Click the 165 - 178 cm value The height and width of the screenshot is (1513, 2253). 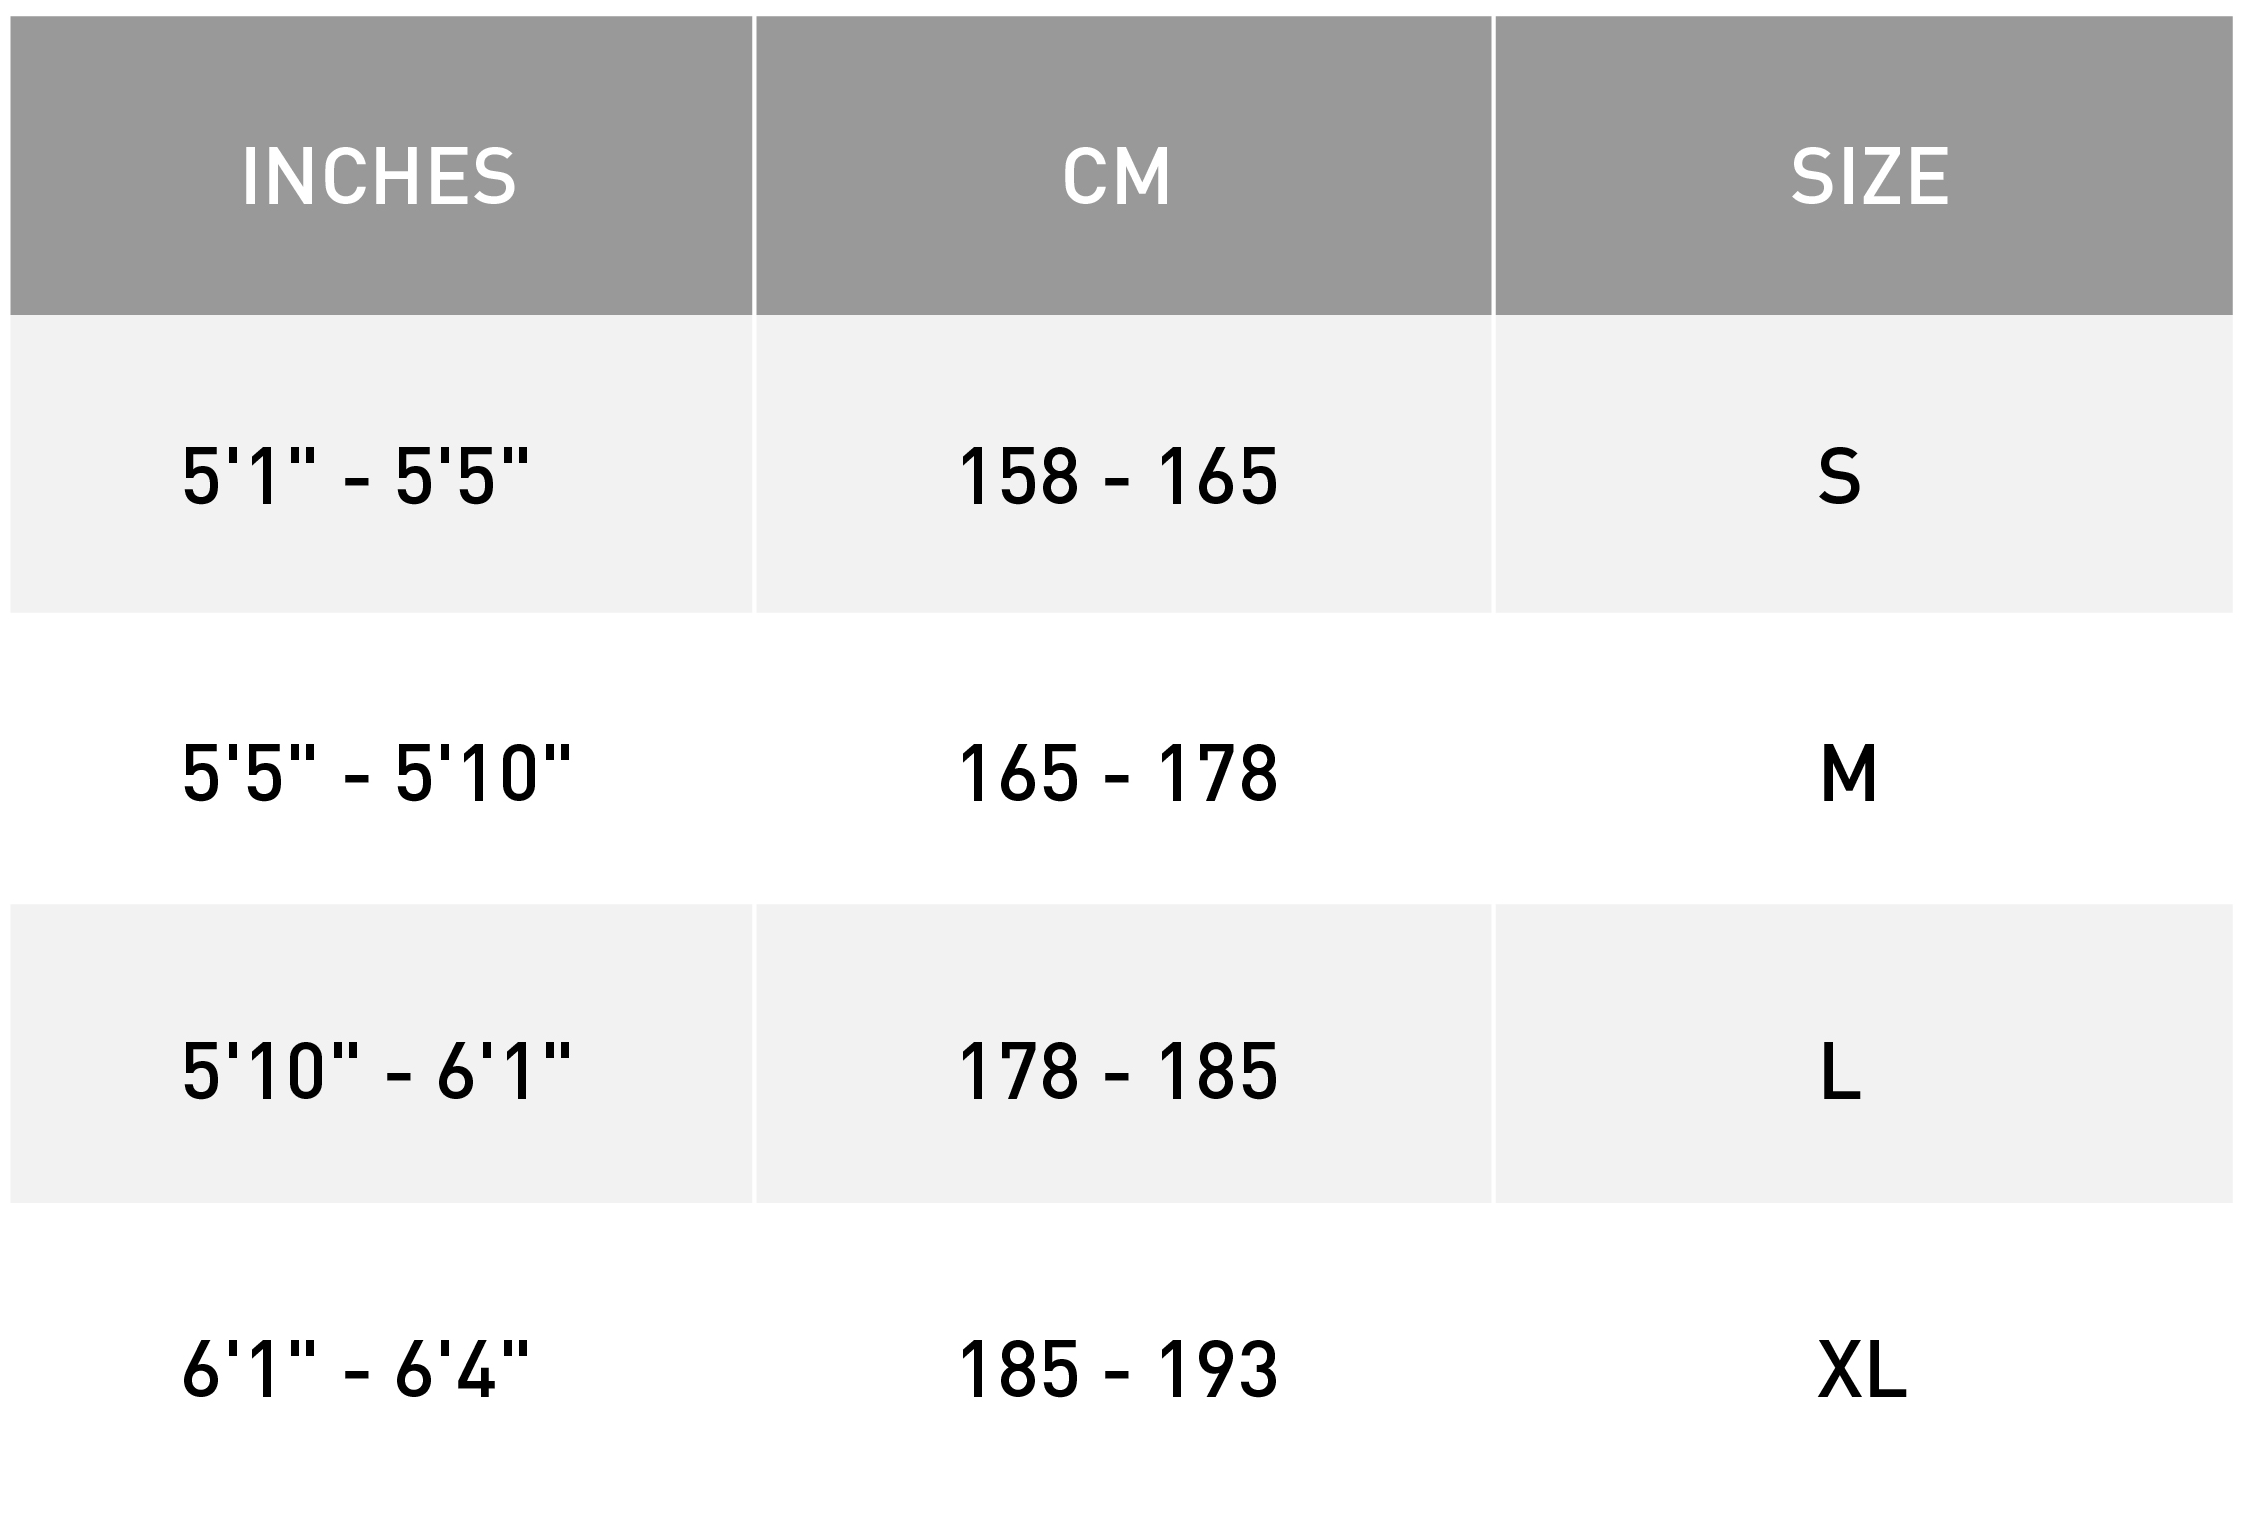1118,773
